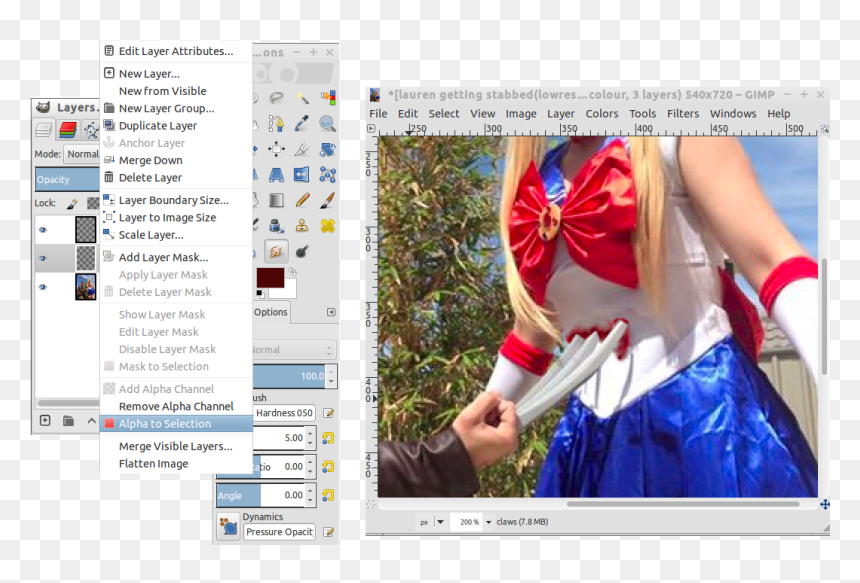Click the dynamics picker icon

[x=228, y=527]
